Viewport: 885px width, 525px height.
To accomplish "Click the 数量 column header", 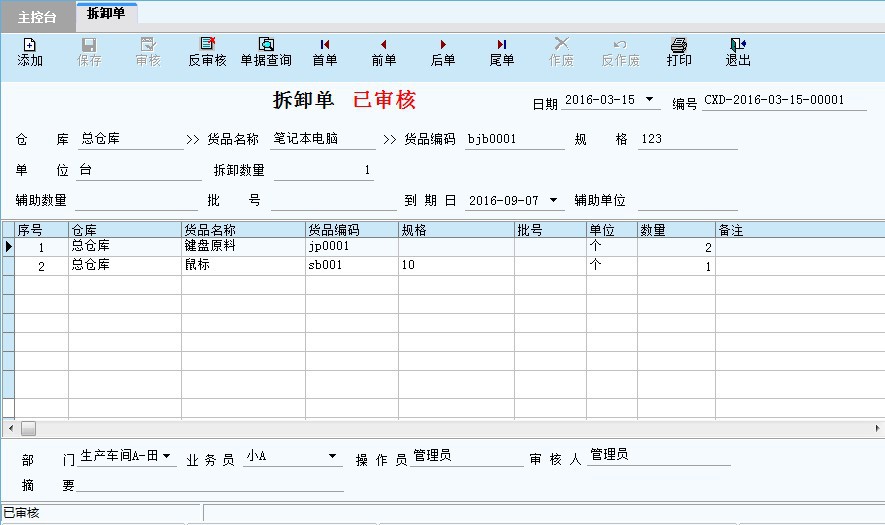I will [x=676, y=230].
